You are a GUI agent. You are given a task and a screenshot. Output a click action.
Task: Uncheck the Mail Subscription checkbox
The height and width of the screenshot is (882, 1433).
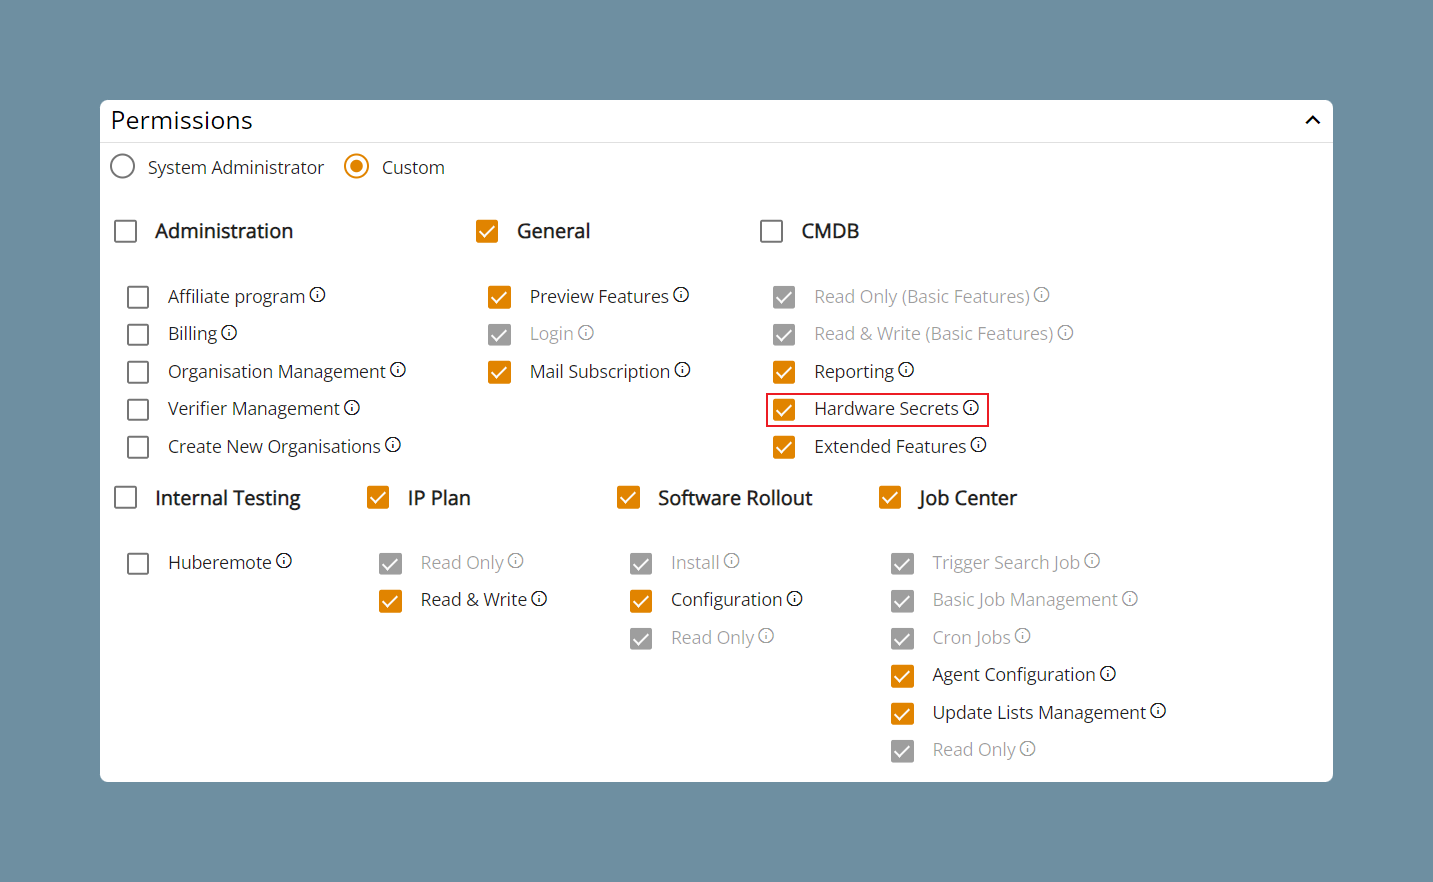(499, 372)
